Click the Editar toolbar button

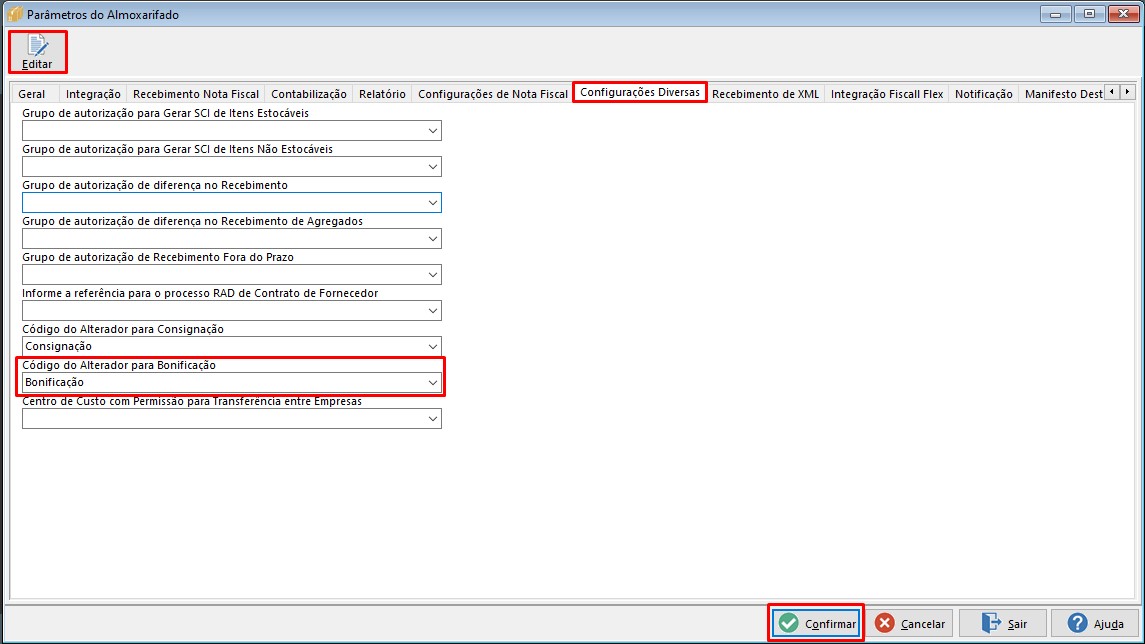coord(37,52)
